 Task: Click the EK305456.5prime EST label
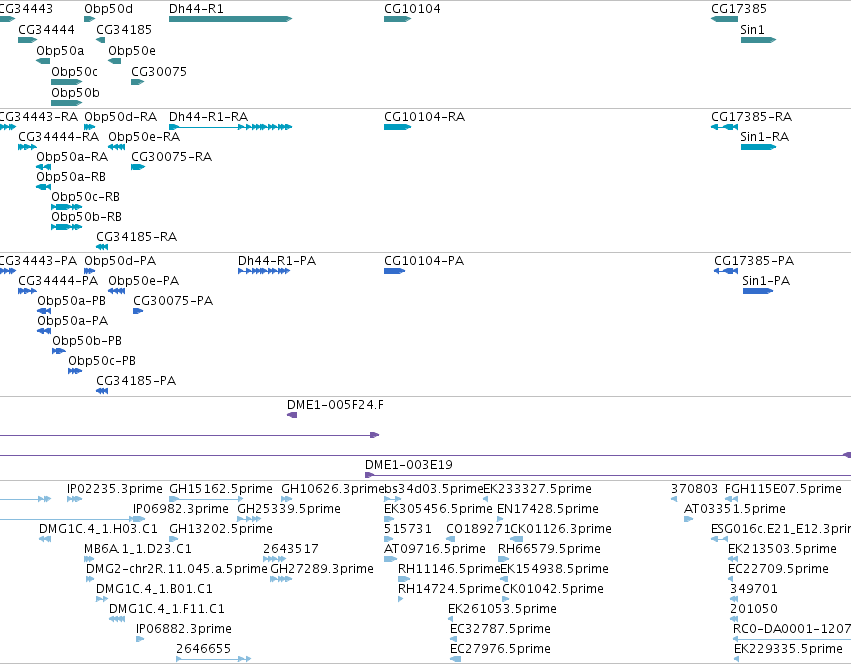(x=438, y=509)
